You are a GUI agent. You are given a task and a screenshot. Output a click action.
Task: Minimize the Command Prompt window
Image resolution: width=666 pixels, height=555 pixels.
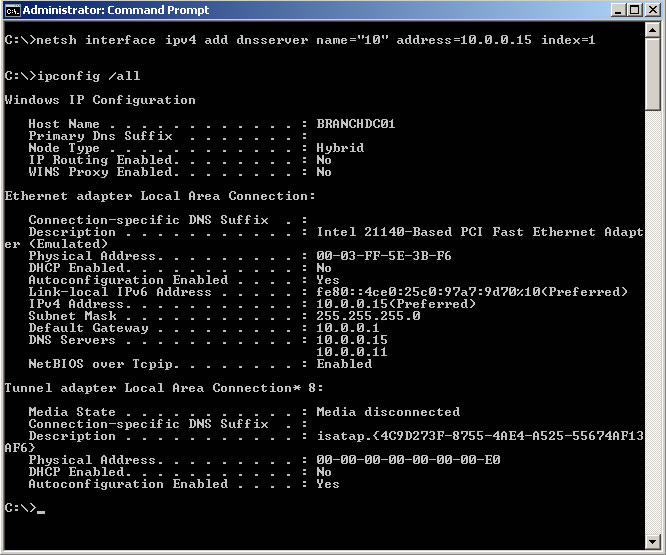pyautogui.click(x=618, y=10)
